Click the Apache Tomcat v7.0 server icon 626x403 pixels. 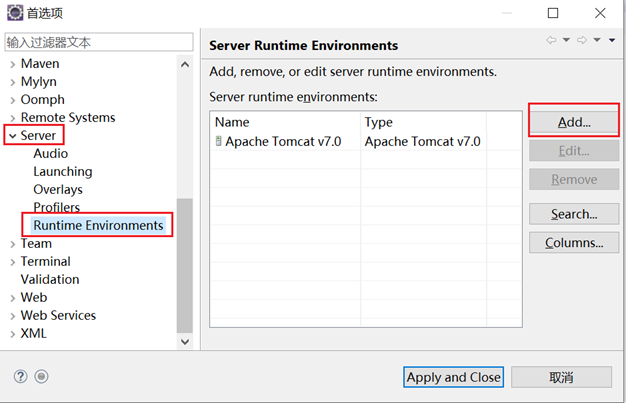pos(218,142)
